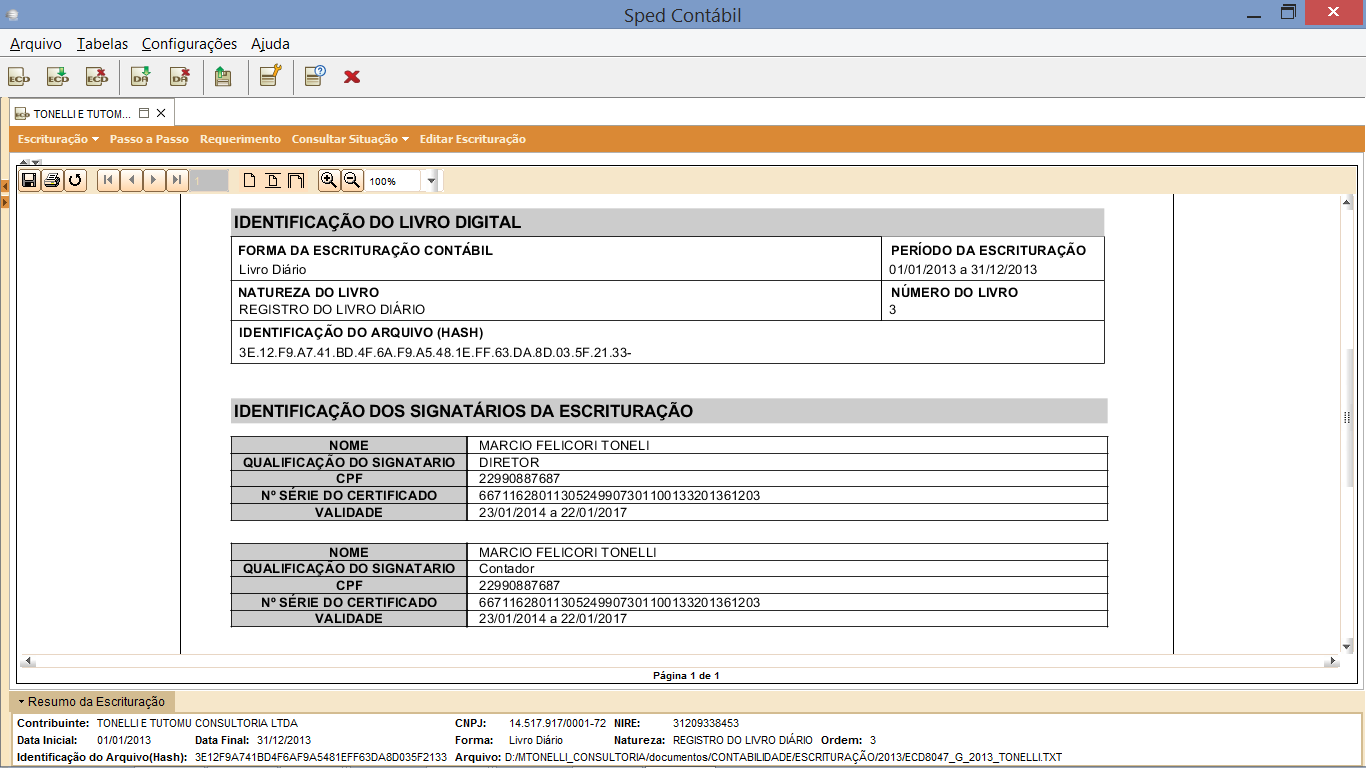Click scroll down arrow of report
1366x768 pixels.
(1347, 647)
